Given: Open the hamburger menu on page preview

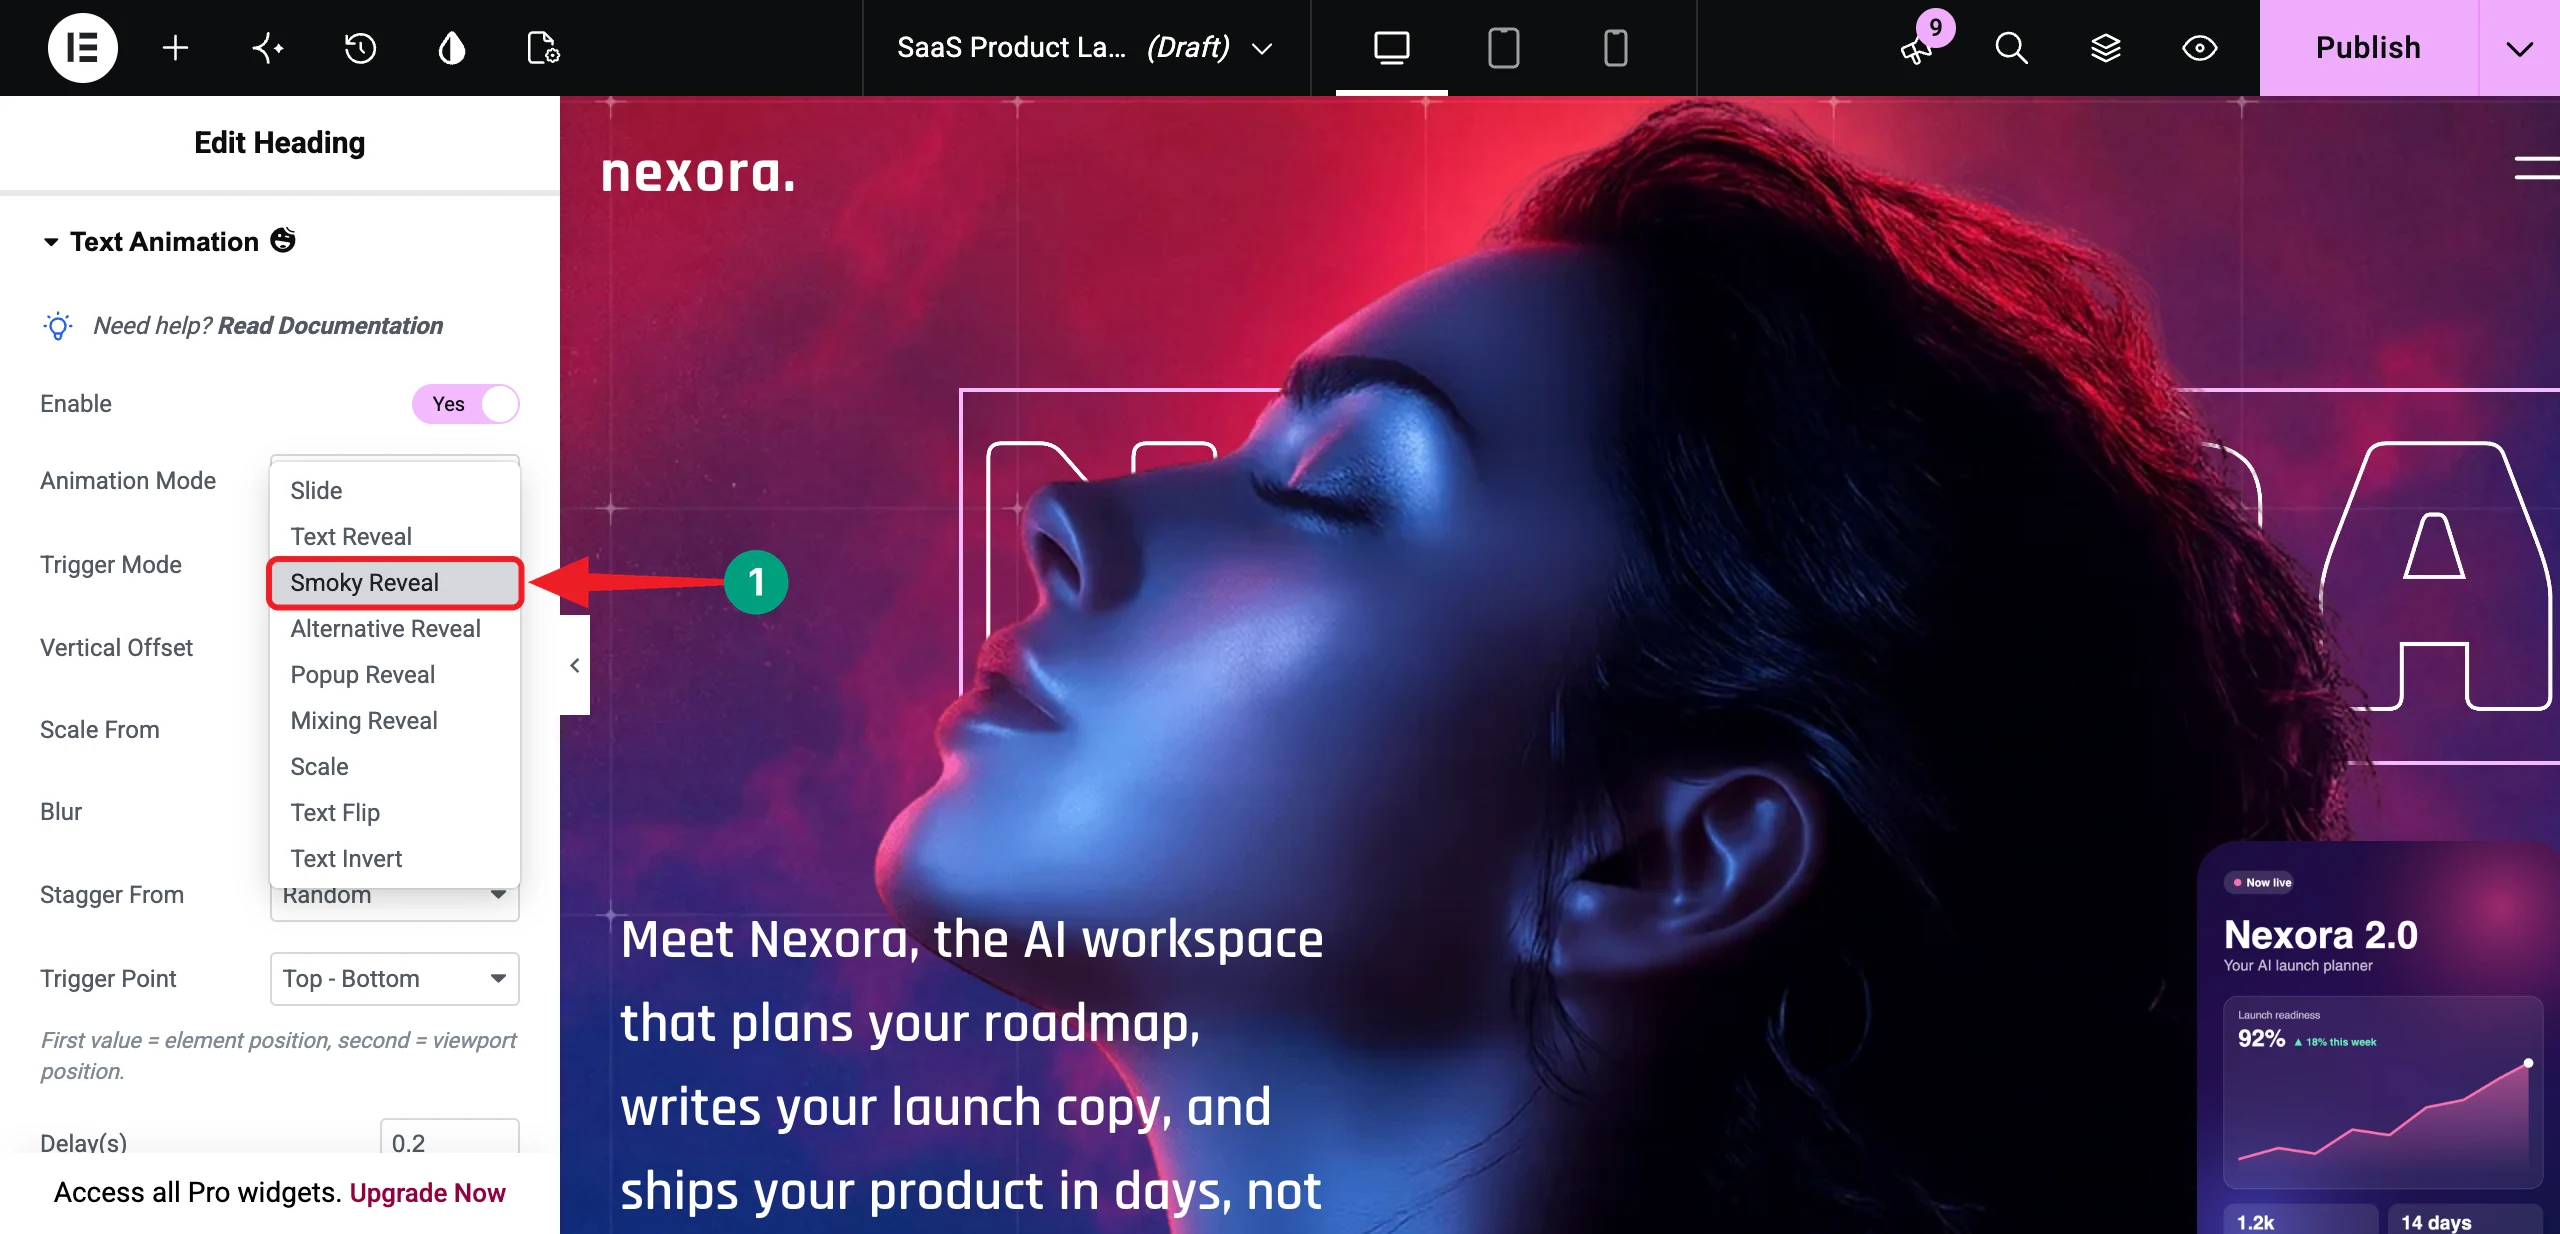Looking at the screenshot, I should pos(2537,168).
